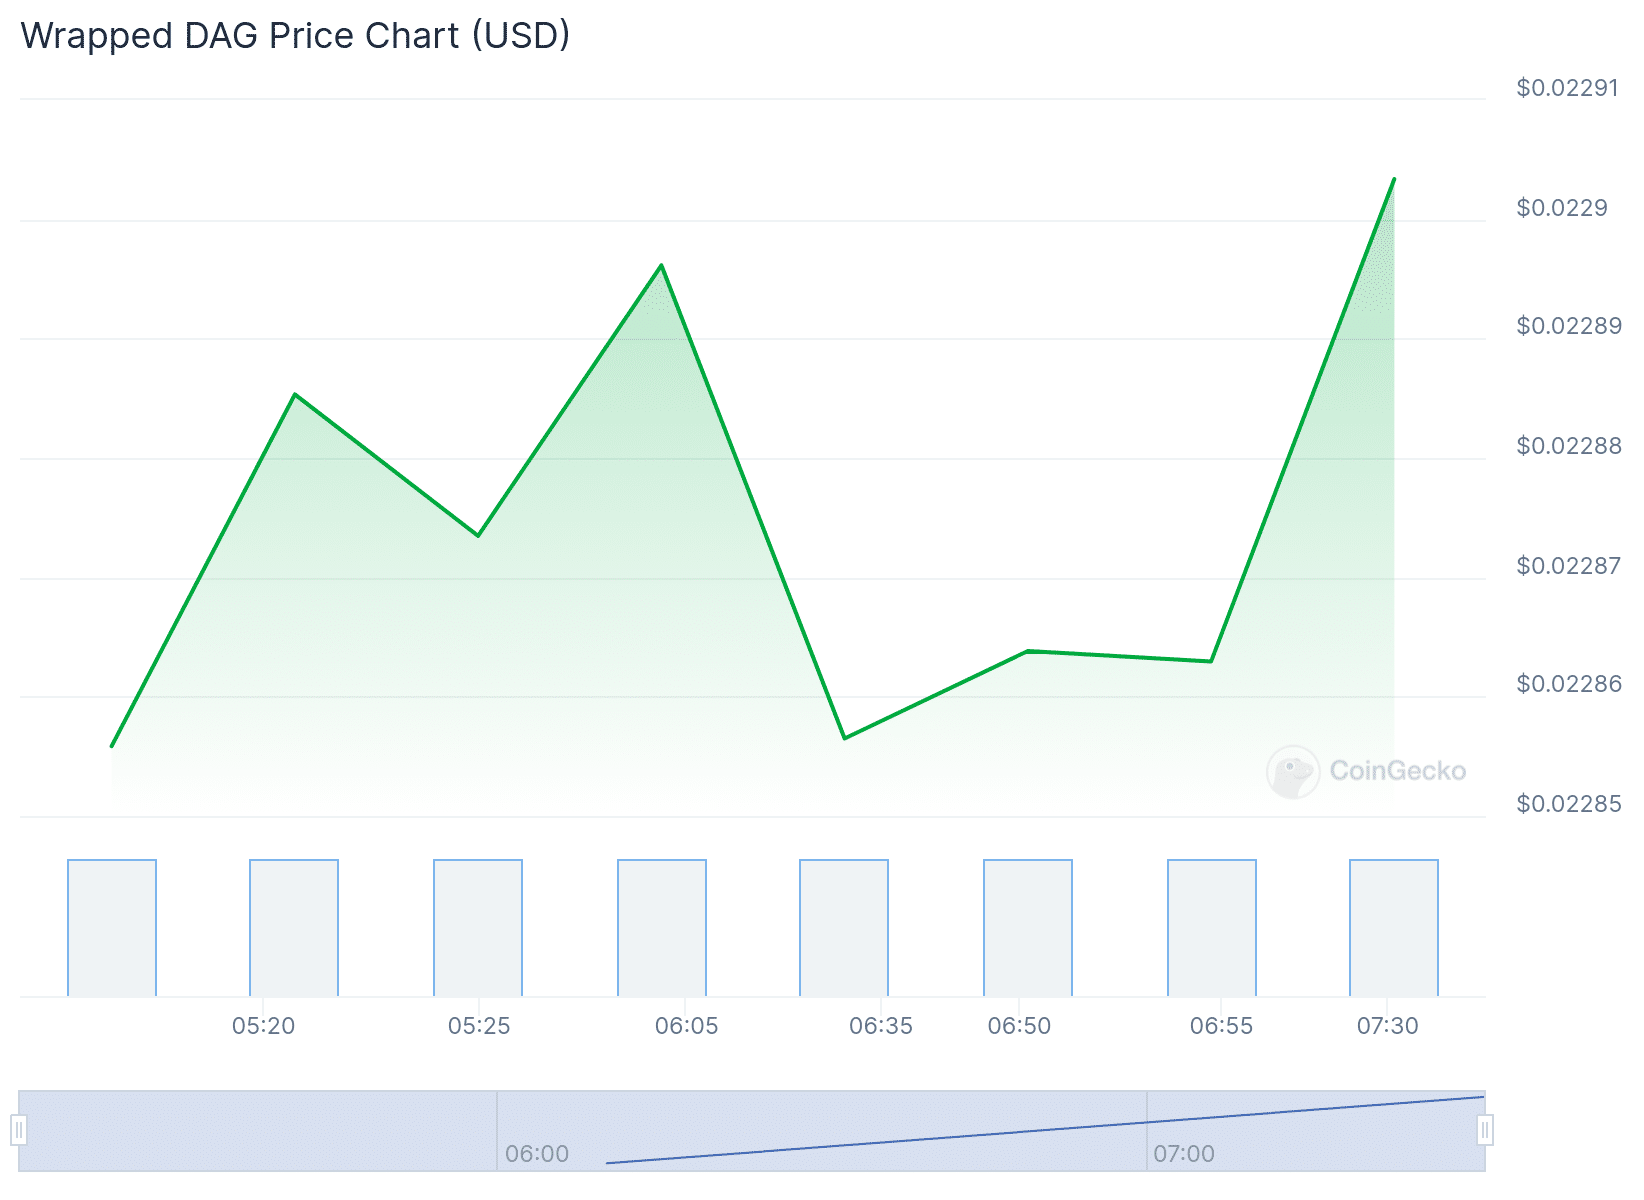
Task: Select the final price point at 07:30
Action: tap(1394, 180)
